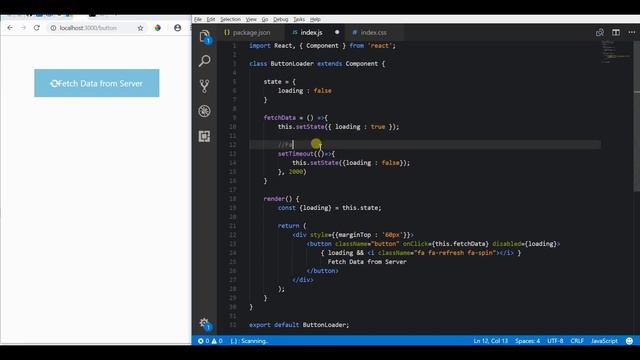Change line endings via CRLF
This screenshot has width=640, height=360.
tap(577, 341)
